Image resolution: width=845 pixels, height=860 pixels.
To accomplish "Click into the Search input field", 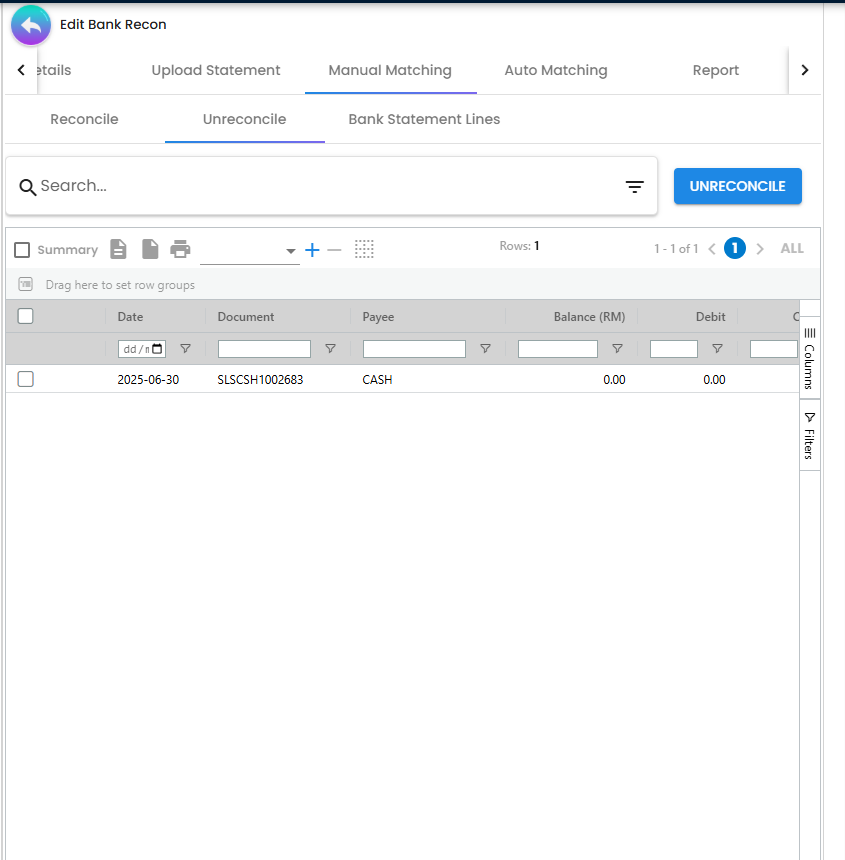I will point(320,186).
